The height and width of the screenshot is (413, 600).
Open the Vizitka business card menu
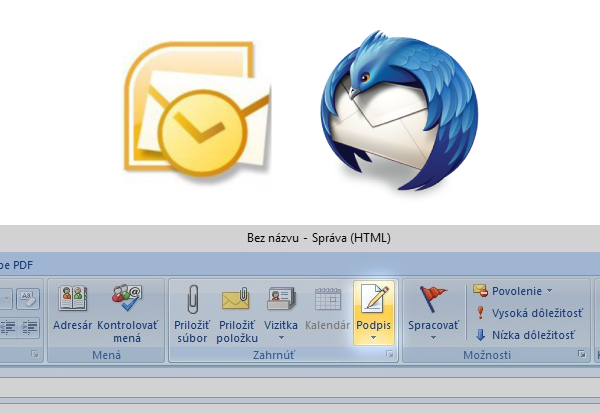[281, 312]
